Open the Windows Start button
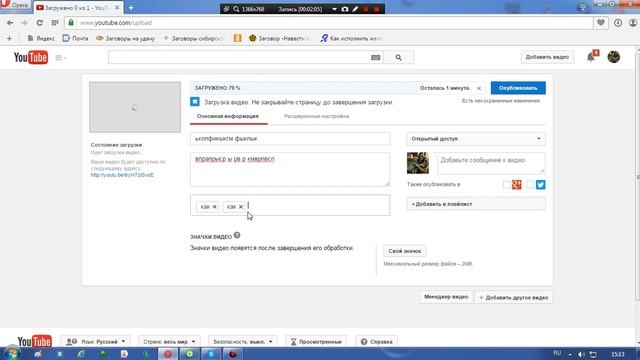The height and width of the screenshot is (360, 640). coord(11,353)
